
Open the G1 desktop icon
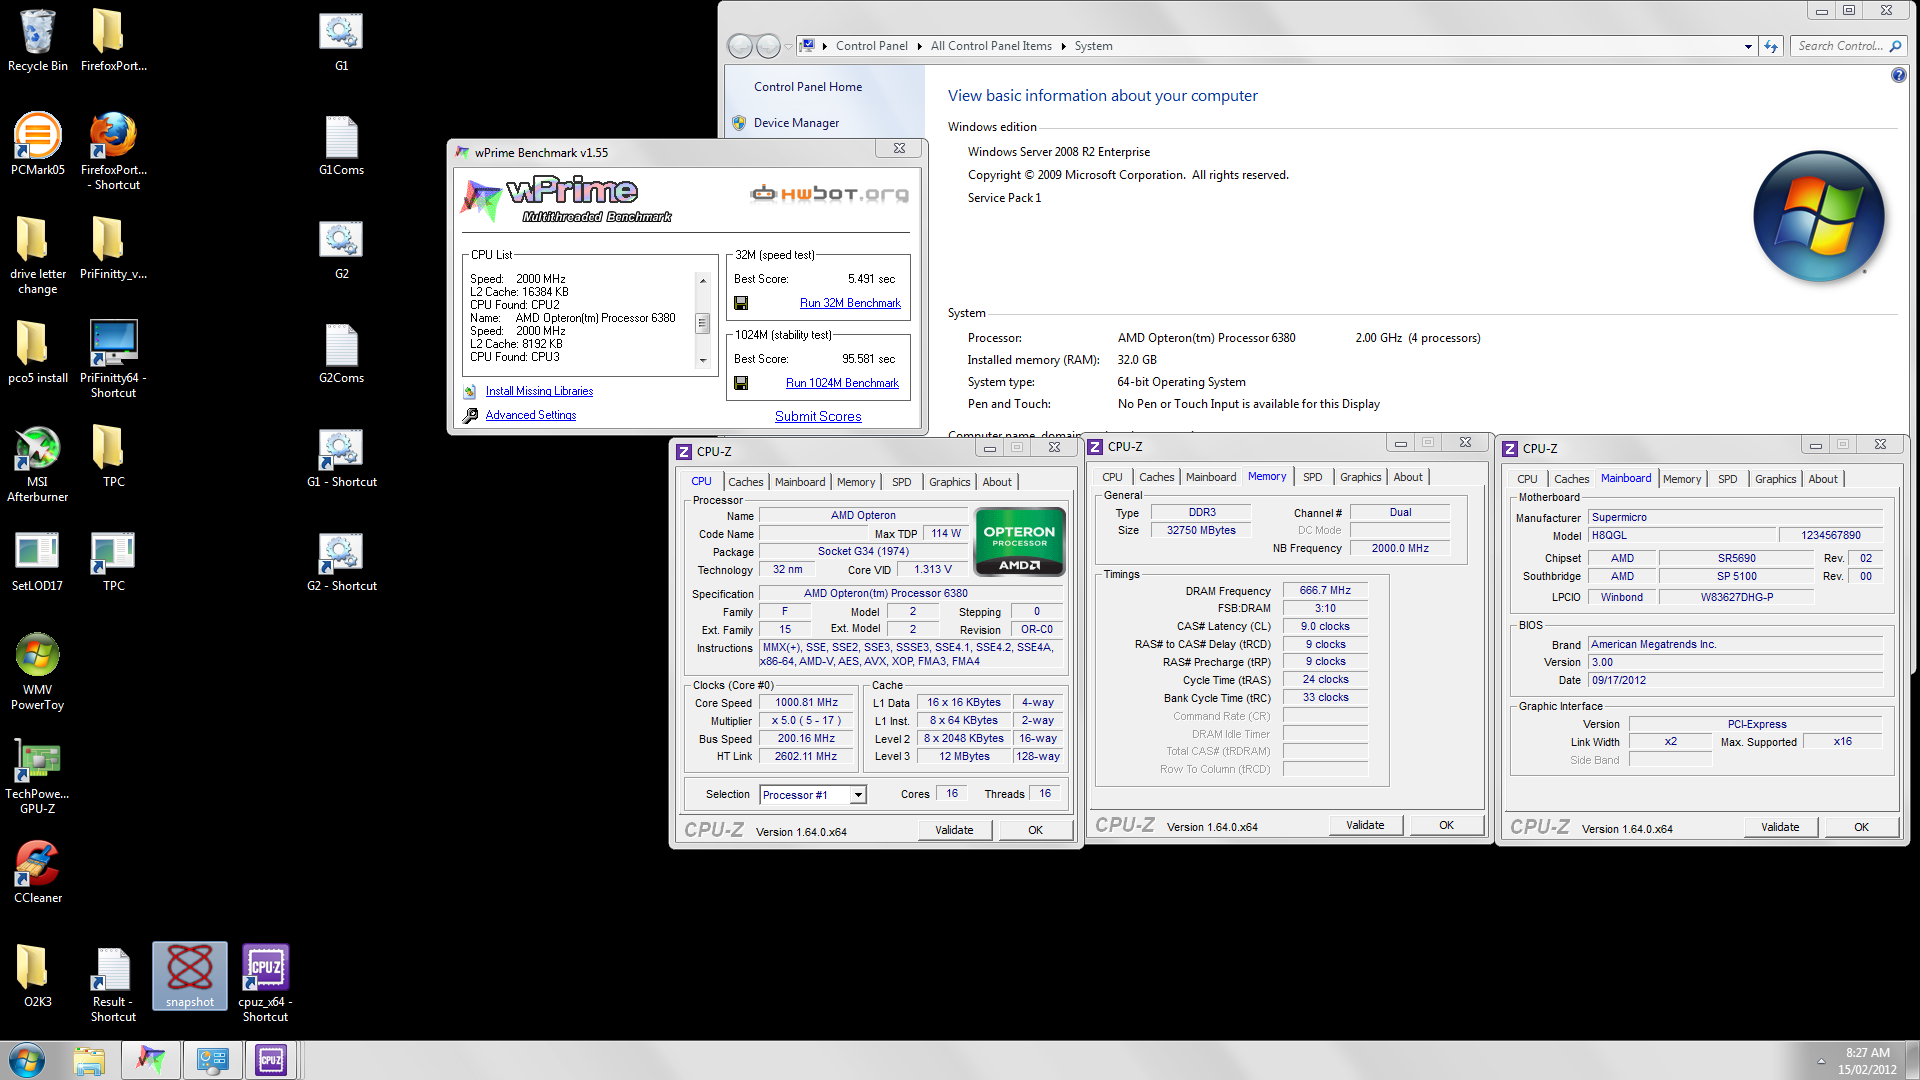341,40
